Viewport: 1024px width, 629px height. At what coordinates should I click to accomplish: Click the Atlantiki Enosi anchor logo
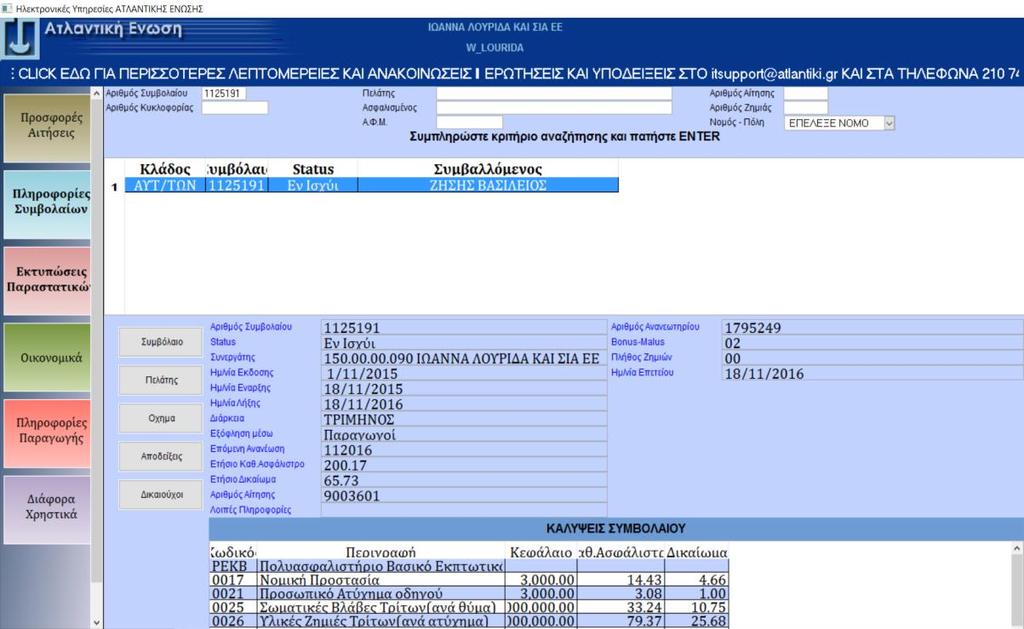pyautogui.click(x=20, y=38)
